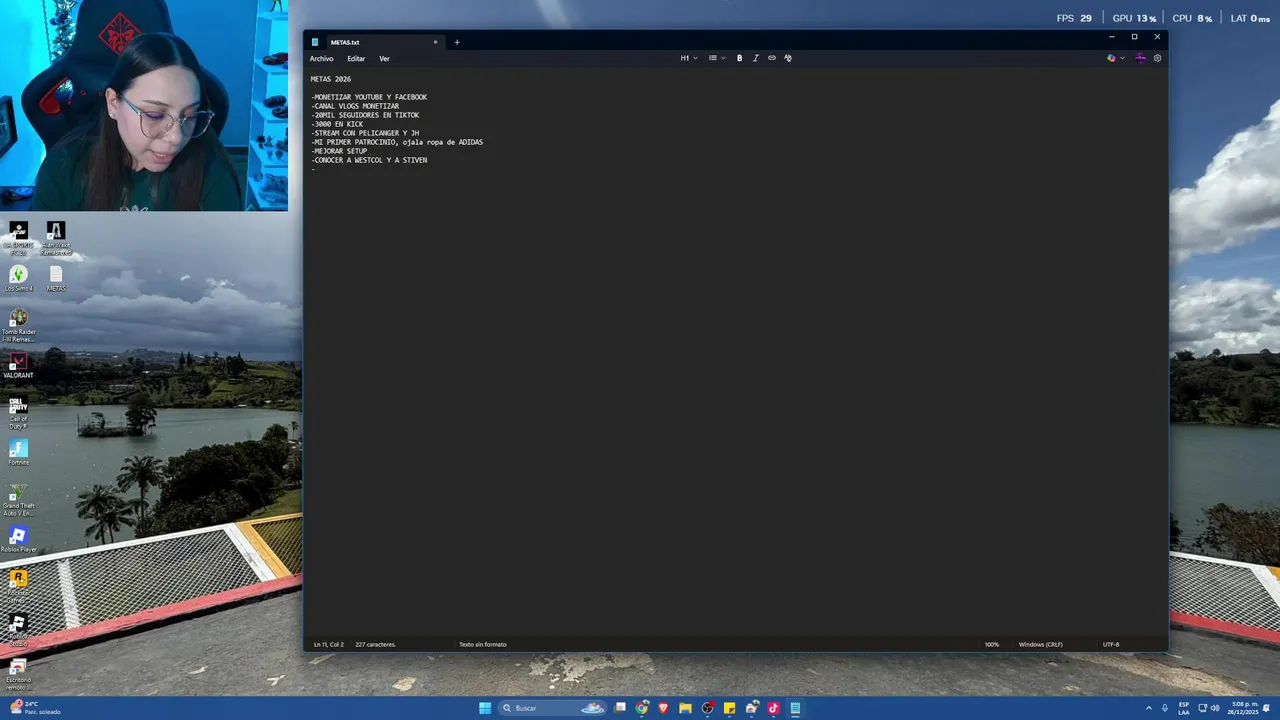Click the line '-3000 EN KICK'

click(337, 124)
